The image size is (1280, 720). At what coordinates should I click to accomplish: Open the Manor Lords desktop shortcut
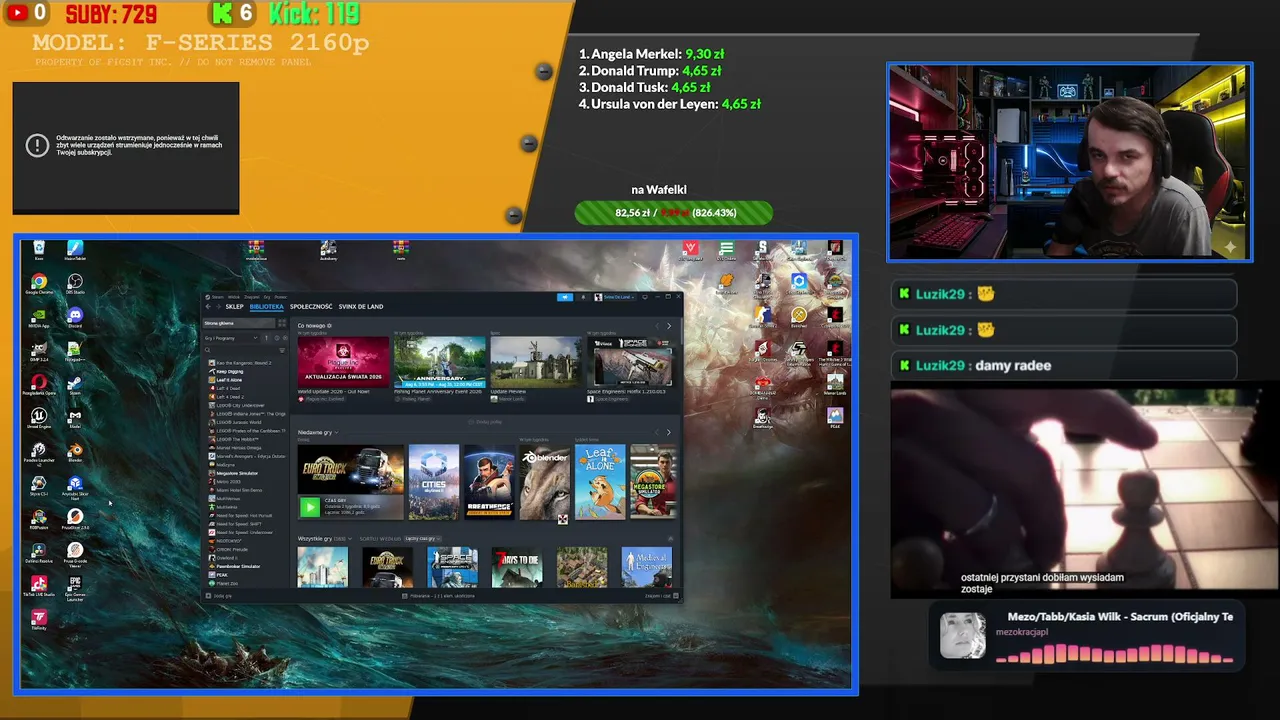(x=835, y=384)
